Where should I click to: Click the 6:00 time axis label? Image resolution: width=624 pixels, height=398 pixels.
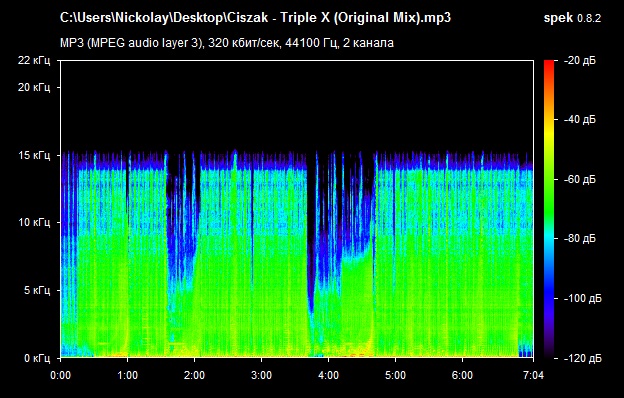pos(462,375)
